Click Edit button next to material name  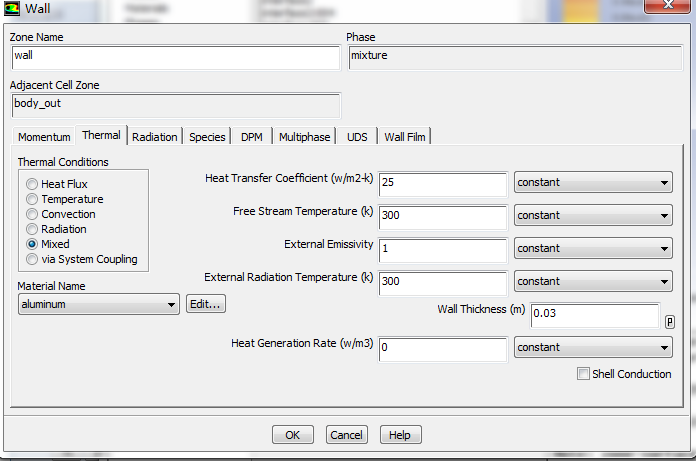[x=206, y=304]
